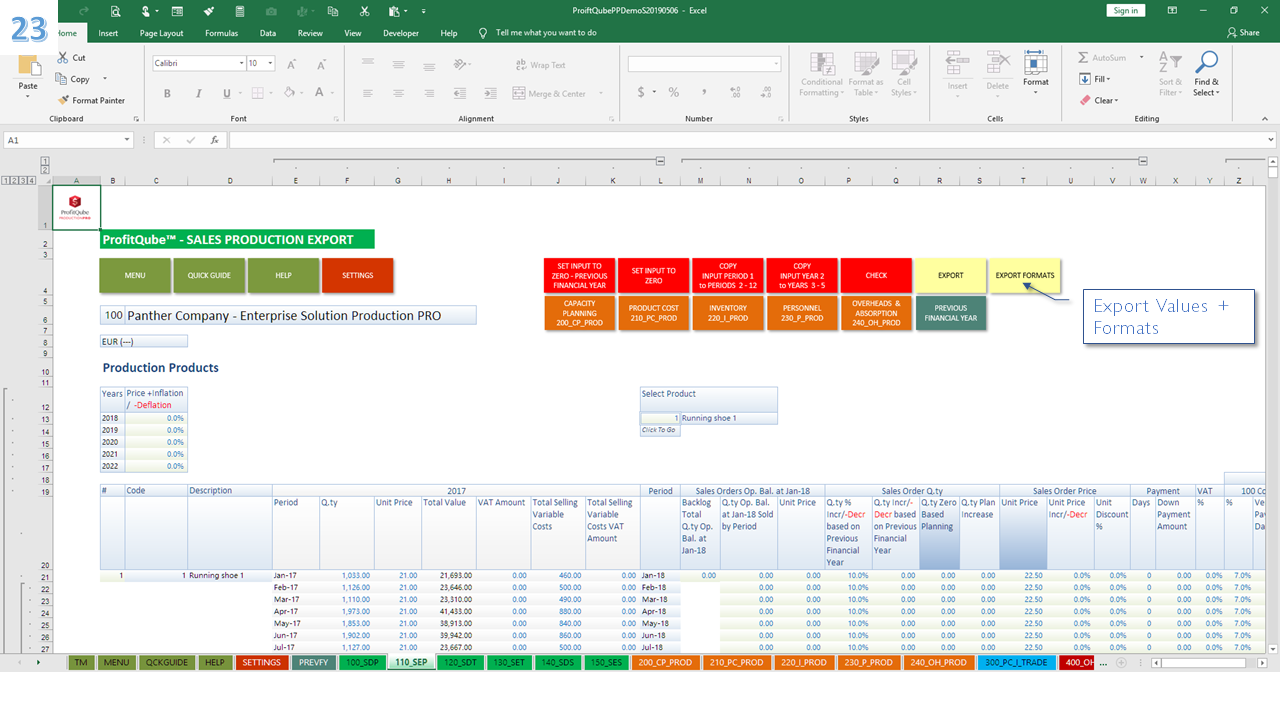
Task: Open the Clear eraser dropdown
Action: pos(1099,100)
